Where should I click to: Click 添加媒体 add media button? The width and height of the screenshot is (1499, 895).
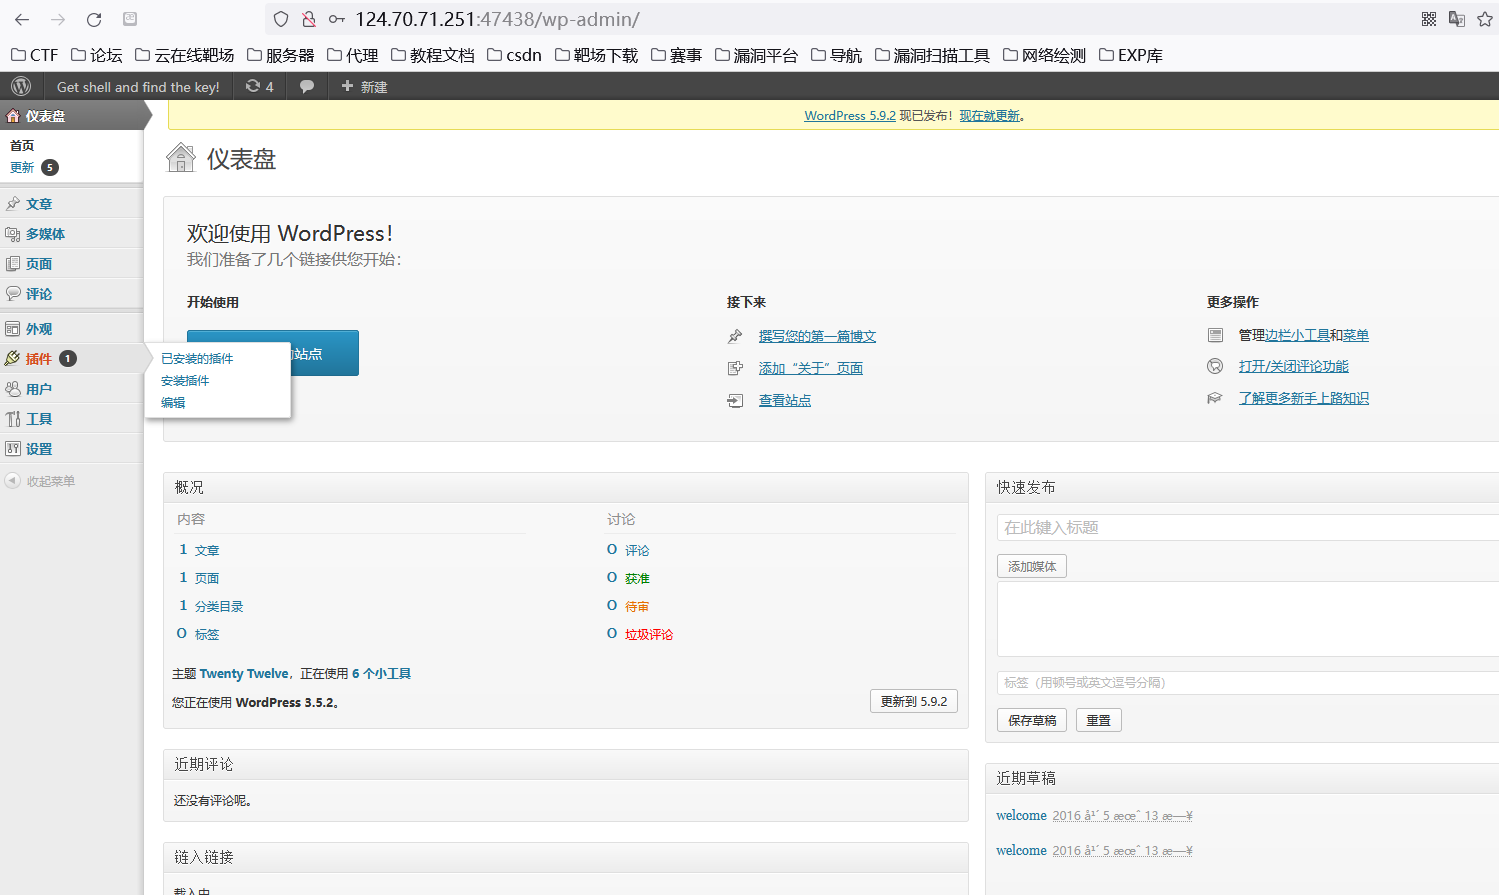coord(1032,566)
